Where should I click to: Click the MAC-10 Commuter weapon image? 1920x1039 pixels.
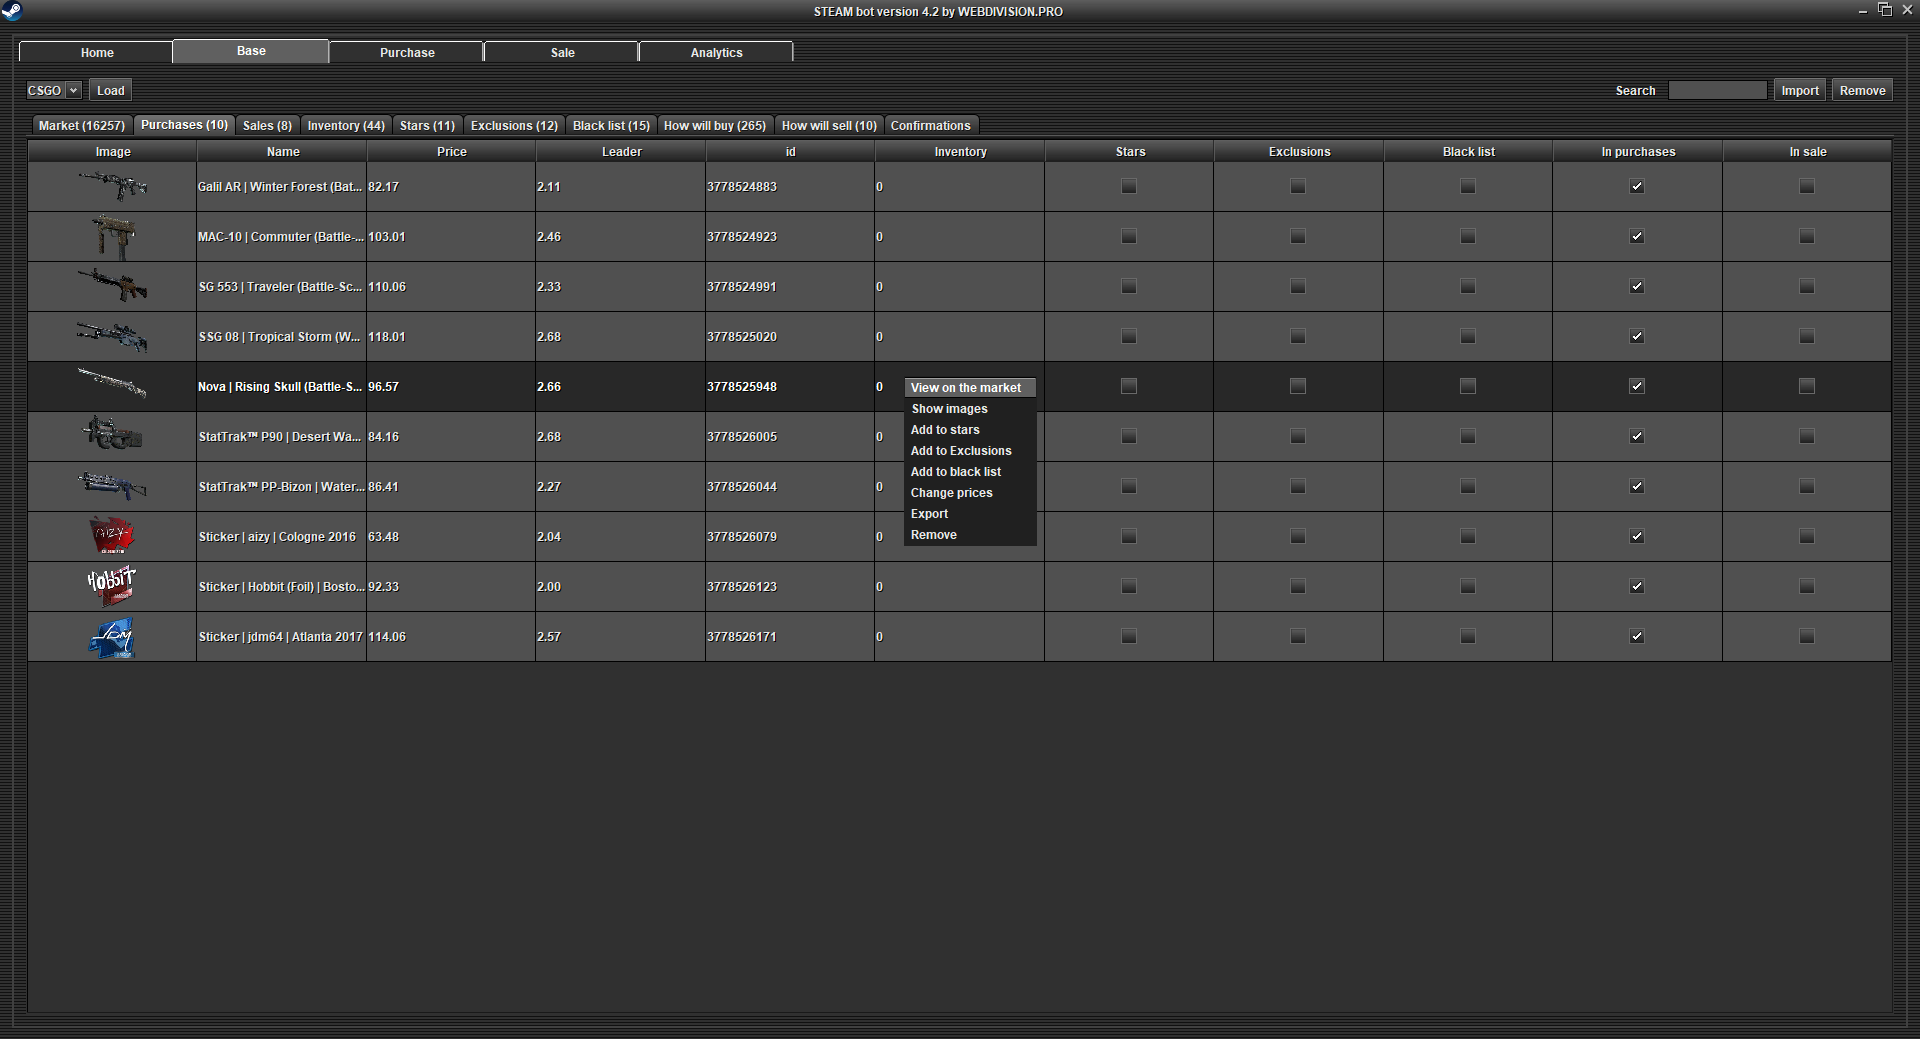pos(112,237)
